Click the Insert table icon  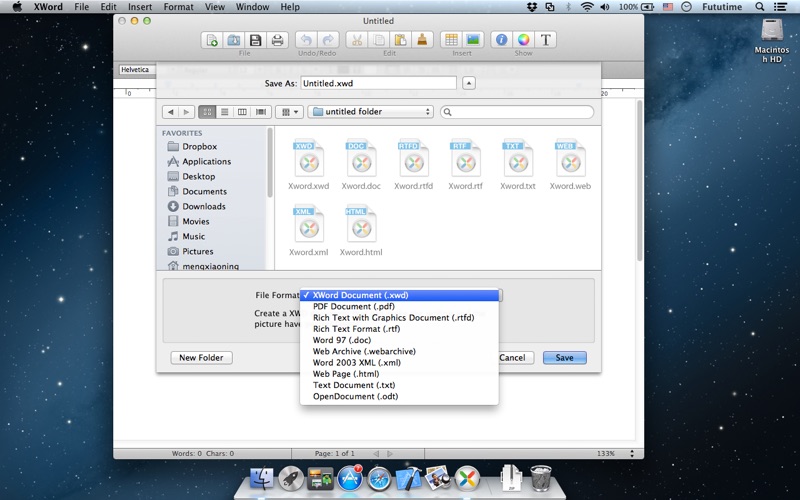click(x=451, y=40)
